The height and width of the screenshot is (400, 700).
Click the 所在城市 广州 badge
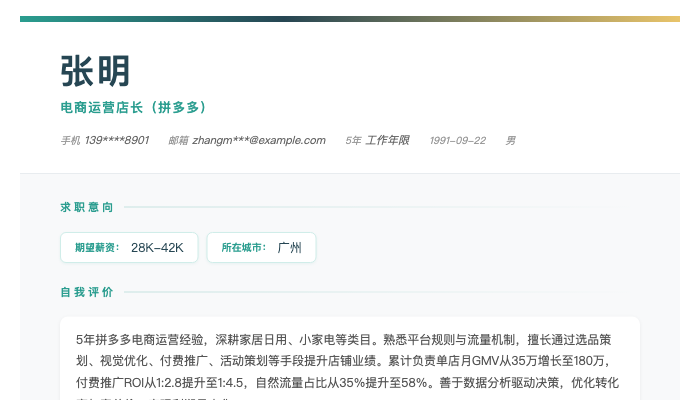261,247
